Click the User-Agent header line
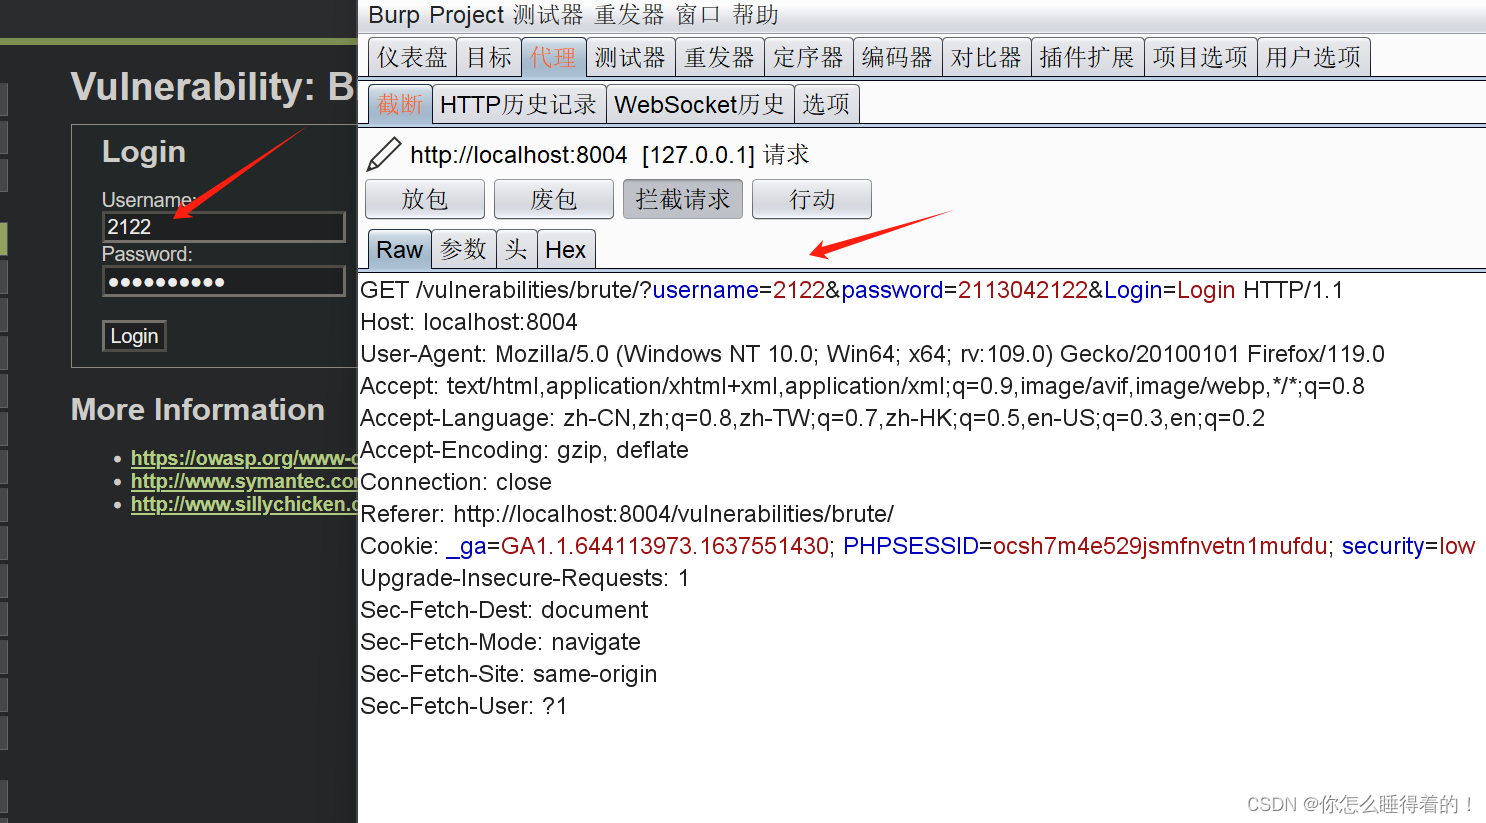Viewport: 1486px width, 823px height. 872,354
